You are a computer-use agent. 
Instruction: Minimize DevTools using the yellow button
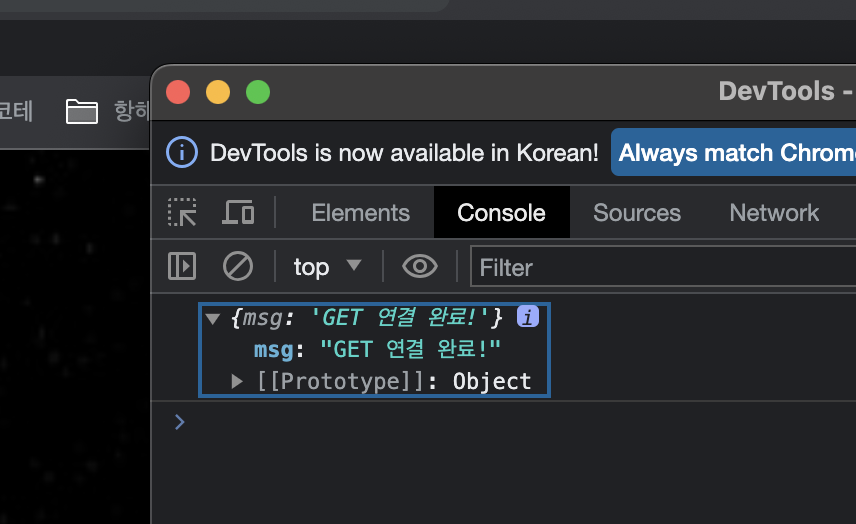(x=218, y=92)
